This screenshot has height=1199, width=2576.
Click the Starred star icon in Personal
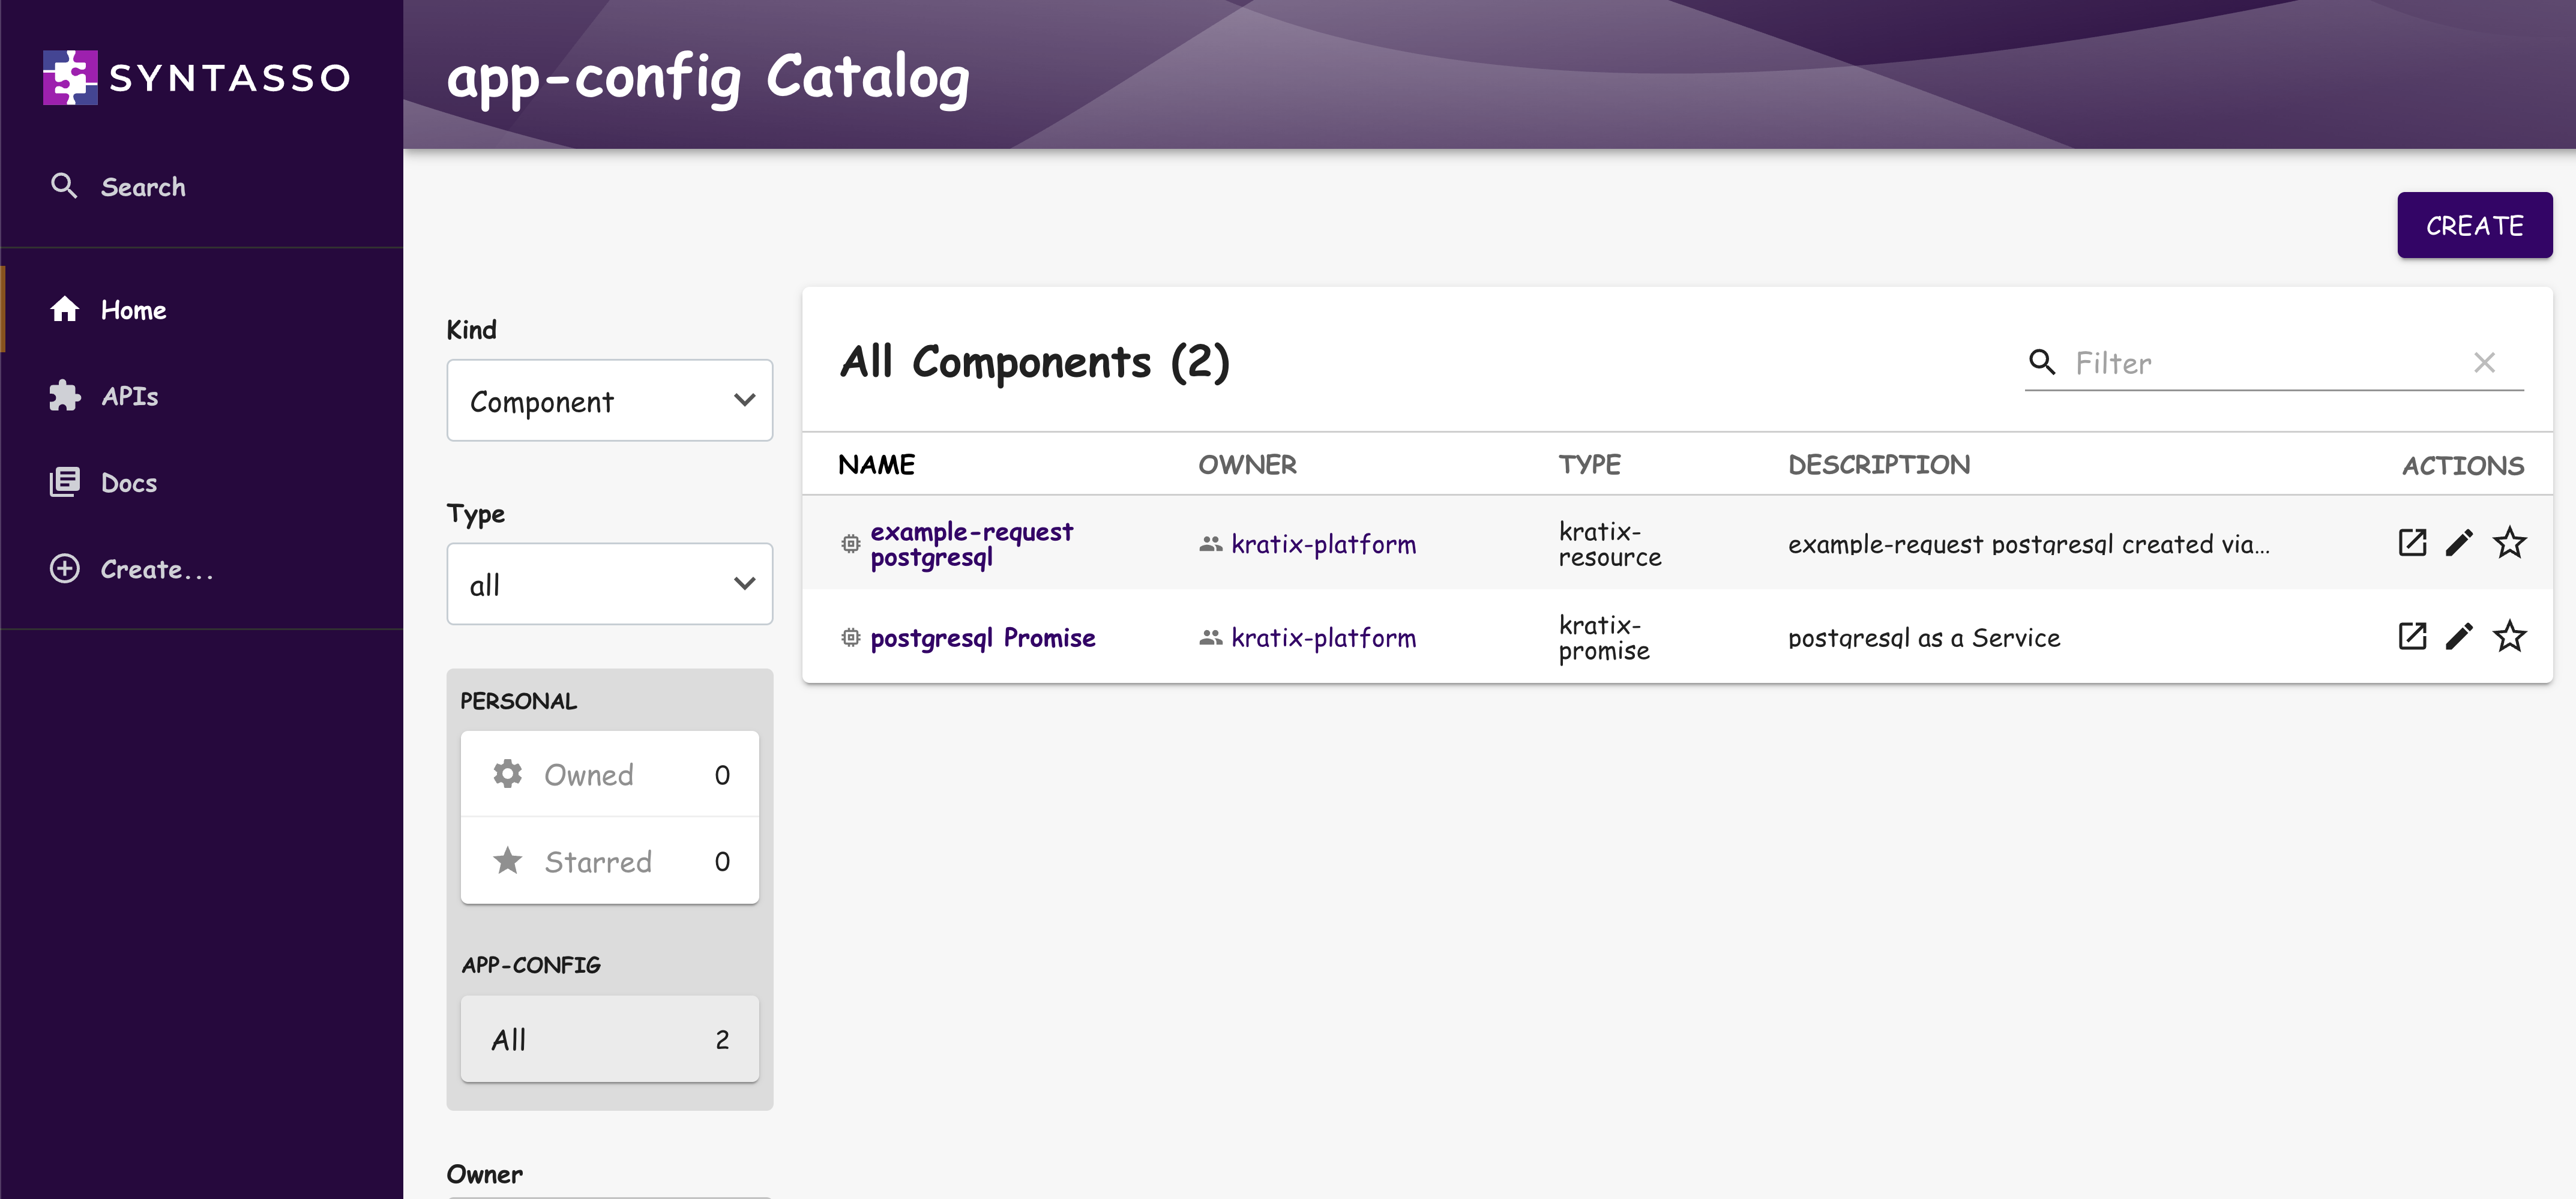click(508, 860)
